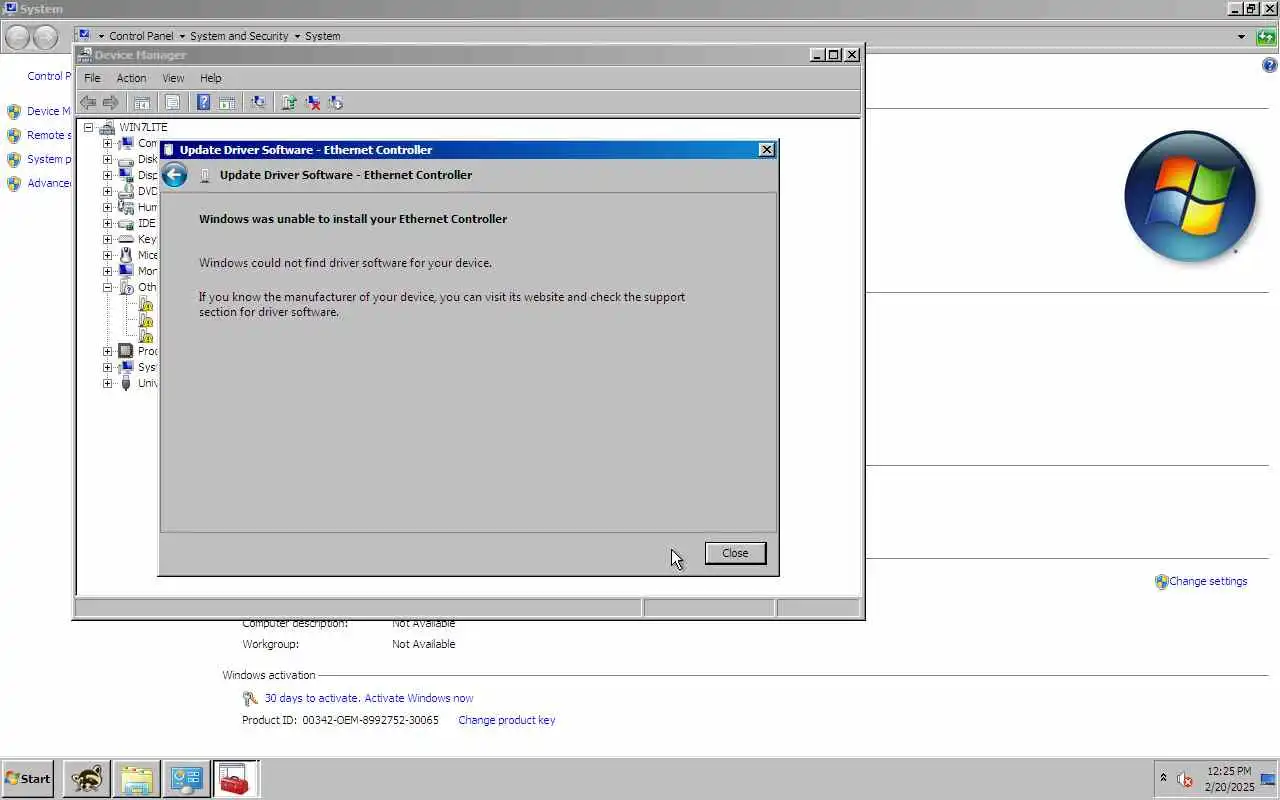
Task: Click the Disable device toolbar icon
Action: click(x=336, y=102)
